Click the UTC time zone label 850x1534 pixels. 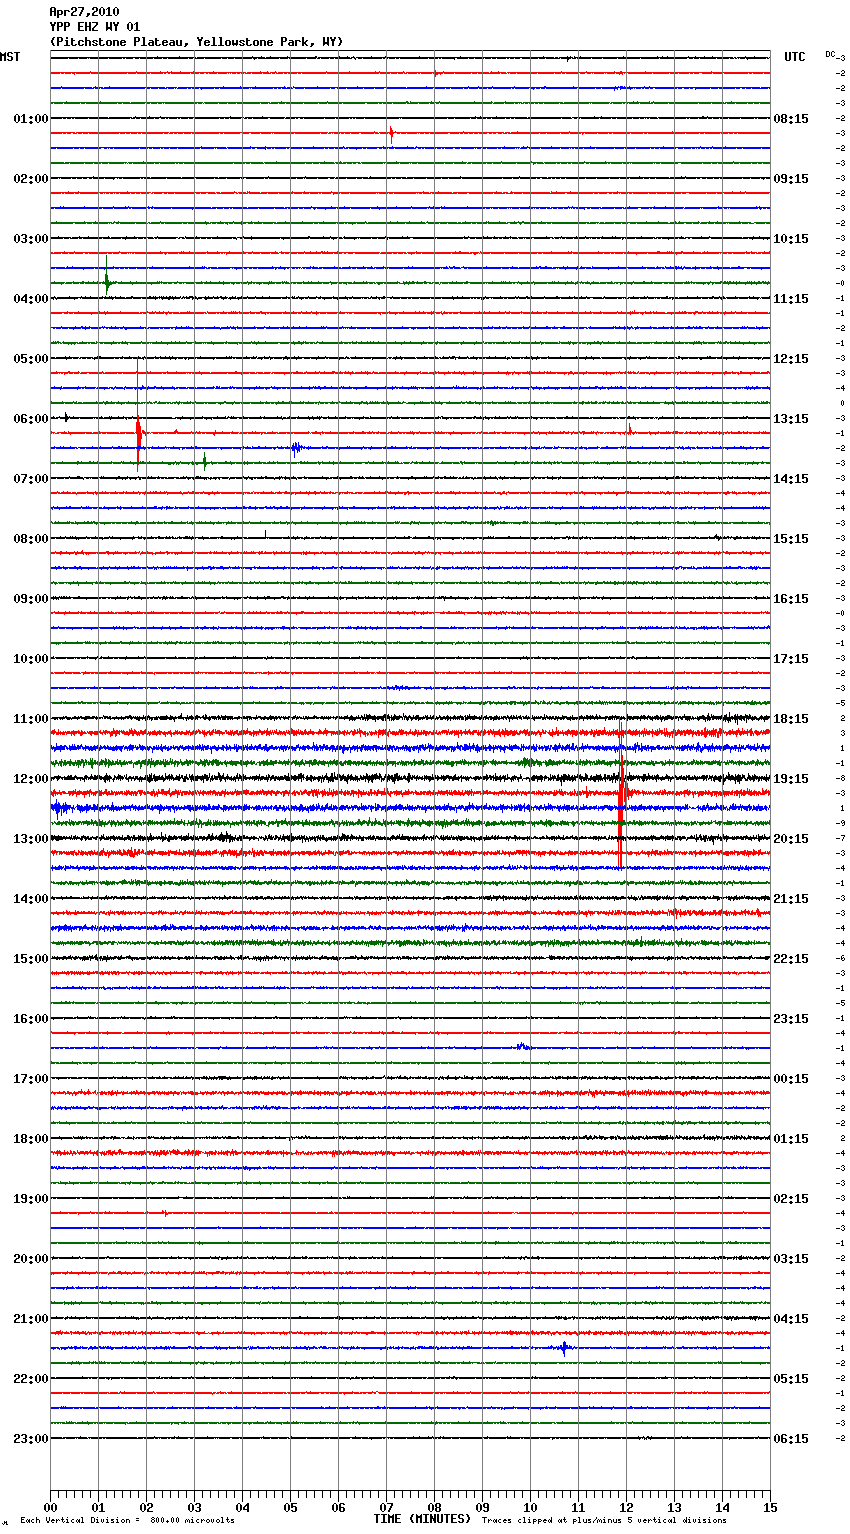pos(794,57)
